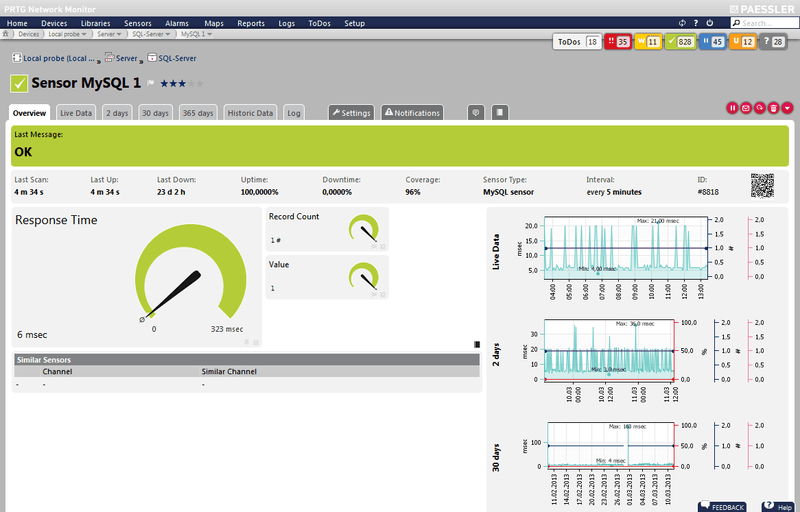Open the Notifications tab
Image resolution: width=800 pixels, height=512 pixels.
point(412,113)
